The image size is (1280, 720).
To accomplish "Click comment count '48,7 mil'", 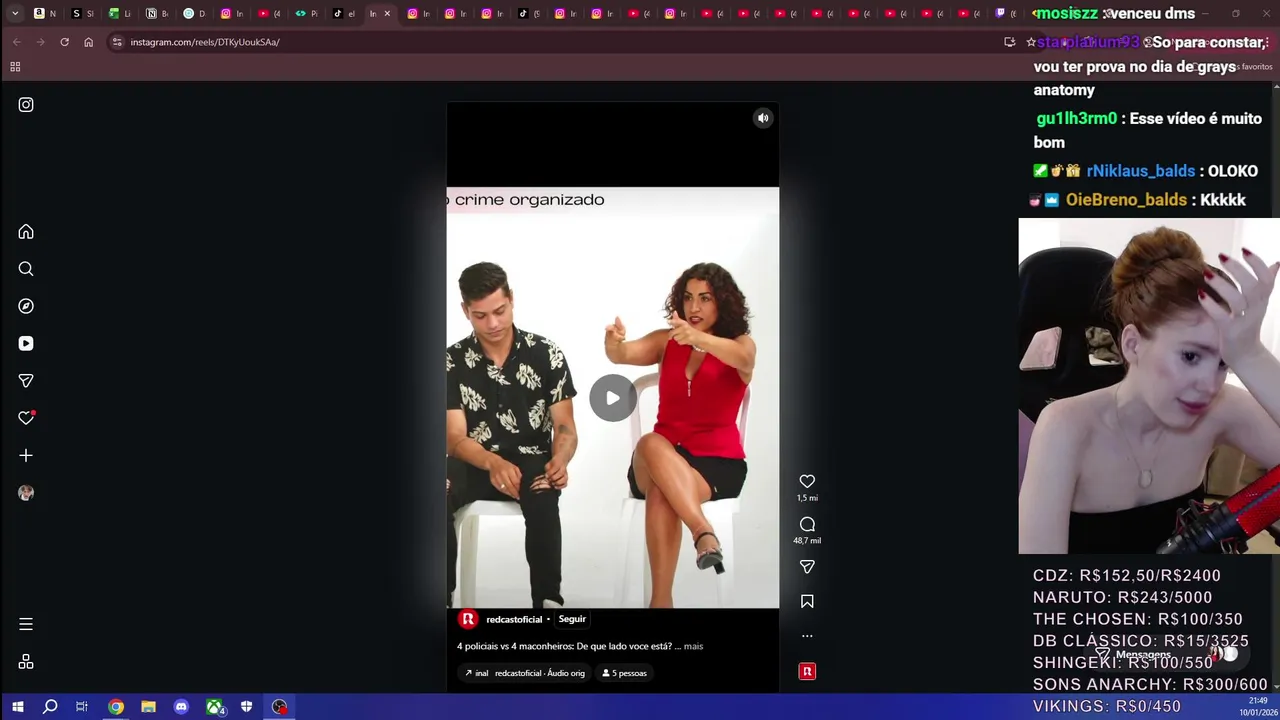I will click(x=807, y=541).
